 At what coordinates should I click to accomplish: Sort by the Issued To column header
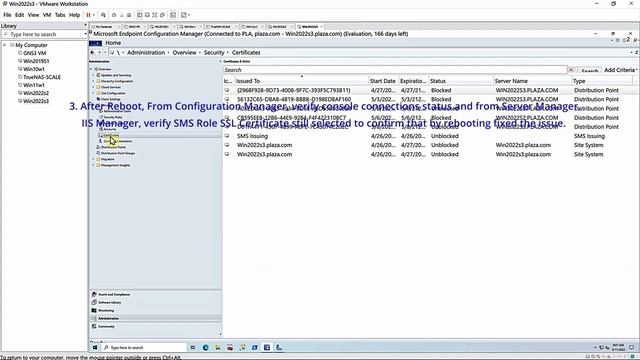[x=302, y=81]
